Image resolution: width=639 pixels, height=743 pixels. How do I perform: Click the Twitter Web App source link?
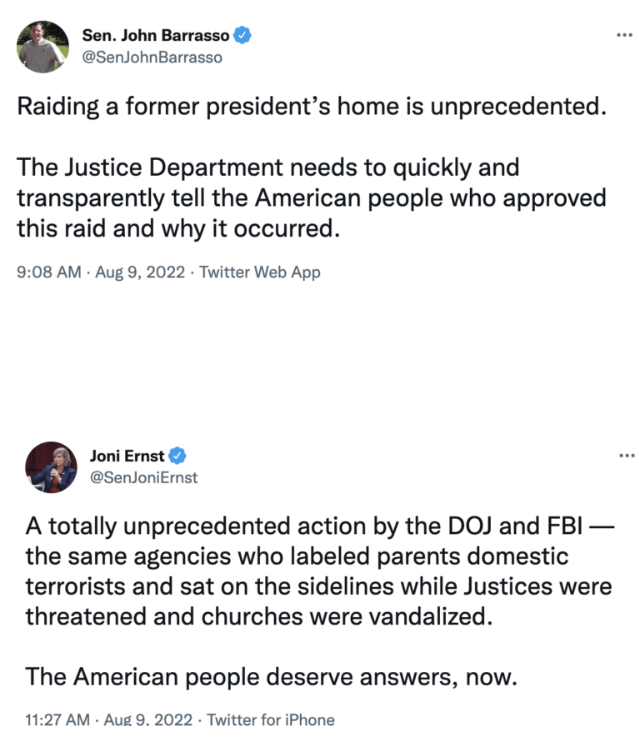click(x=260, y=272)
